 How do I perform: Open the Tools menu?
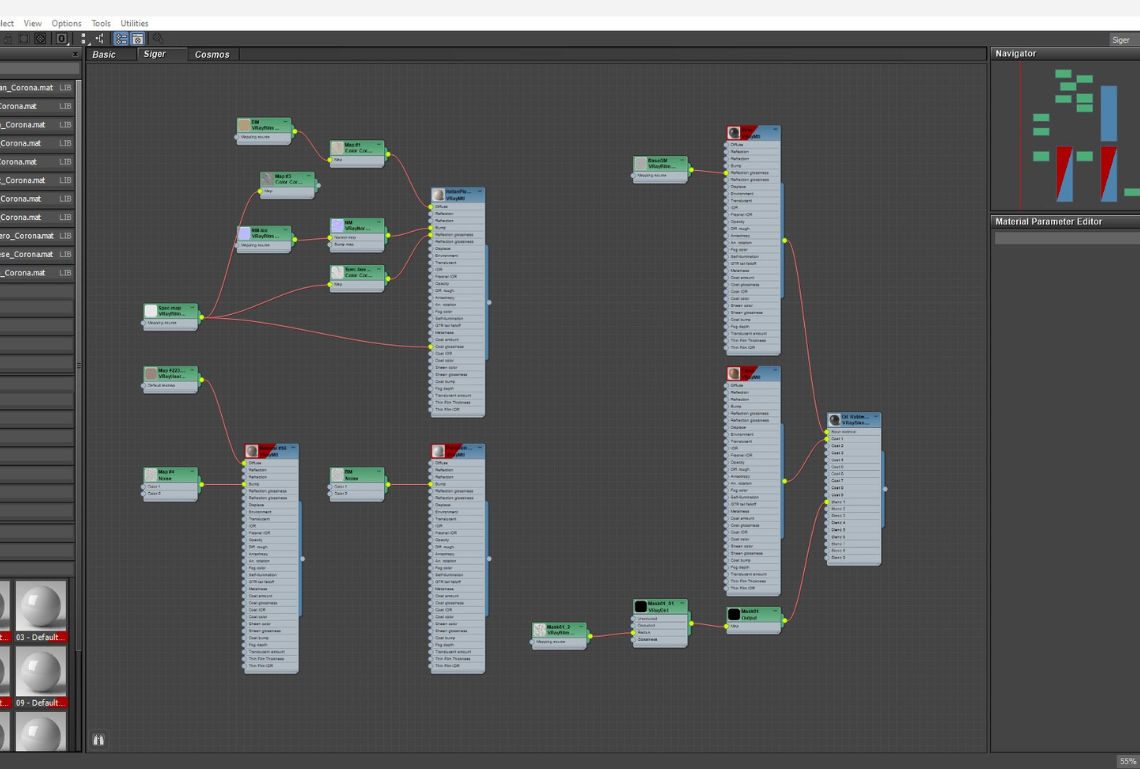pyautogui.click(x=101, y=23)
